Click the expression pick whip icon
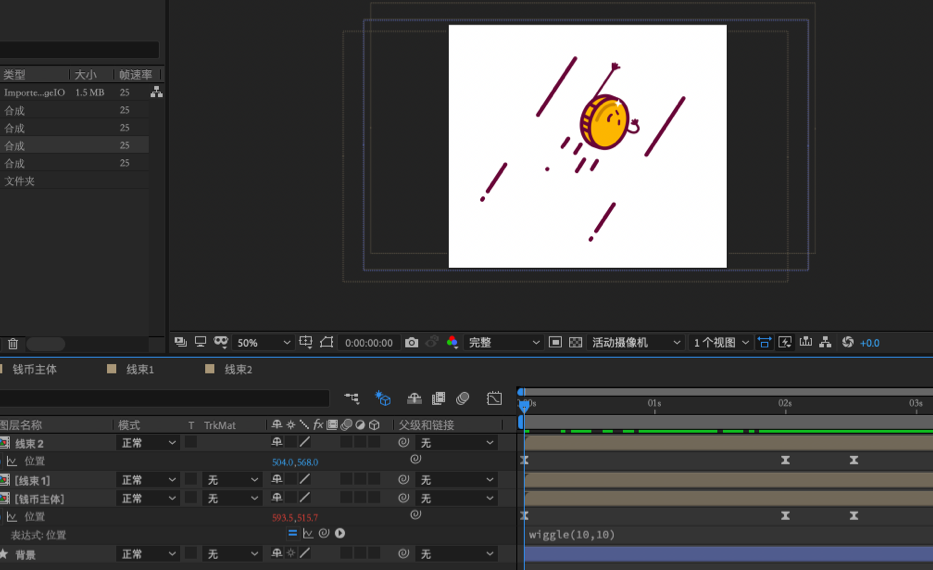Viewport: 933px width, 570px height. (x=324, y=533)
